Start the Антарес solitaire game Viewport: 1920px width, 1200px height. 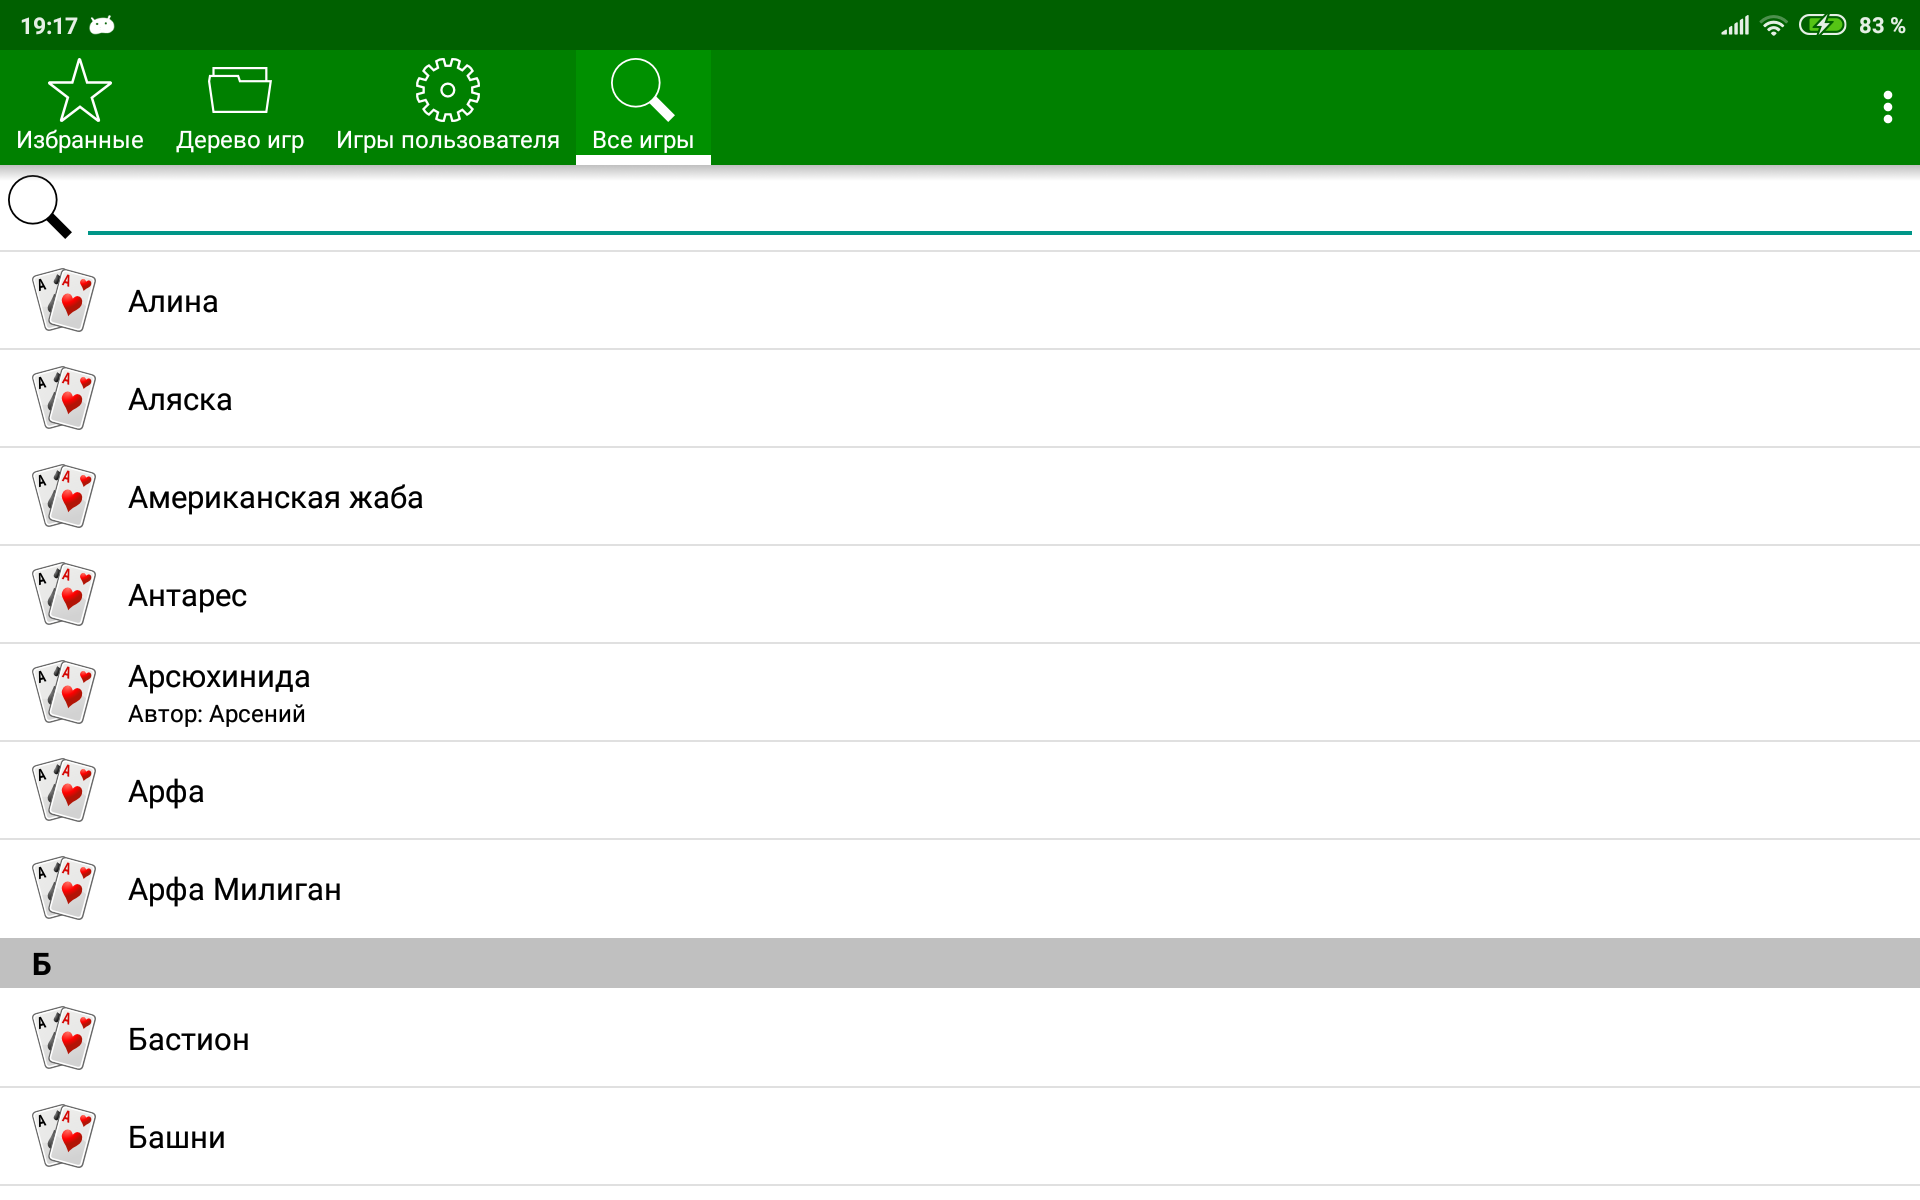(x=960, y=594)
